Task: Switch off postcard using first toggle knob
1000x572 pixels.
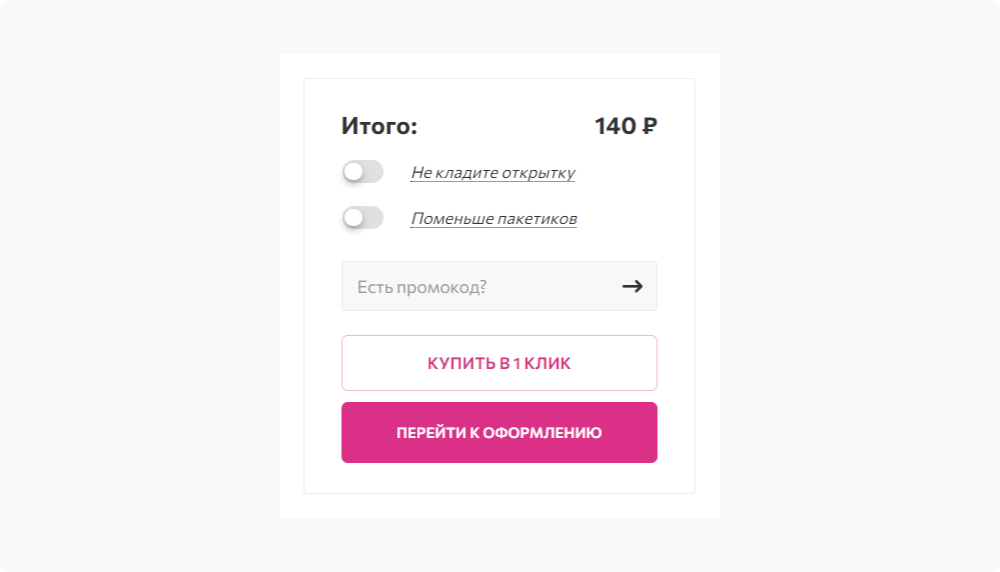Action: tap(353, 172)
